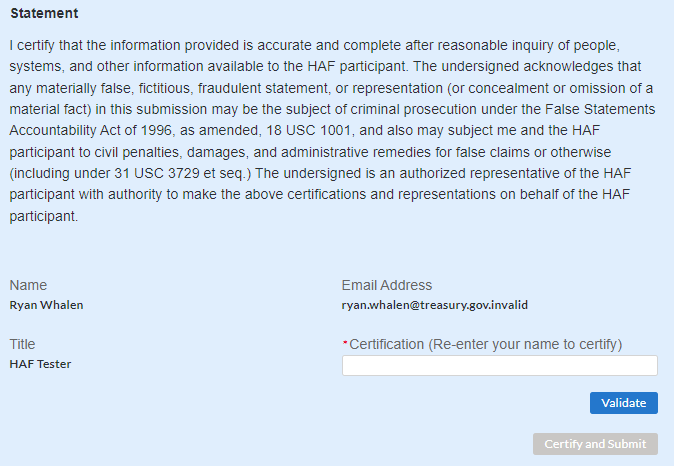Click the Certification name input field
Viewport: 674px width, 466px height.
coord(499,366)
